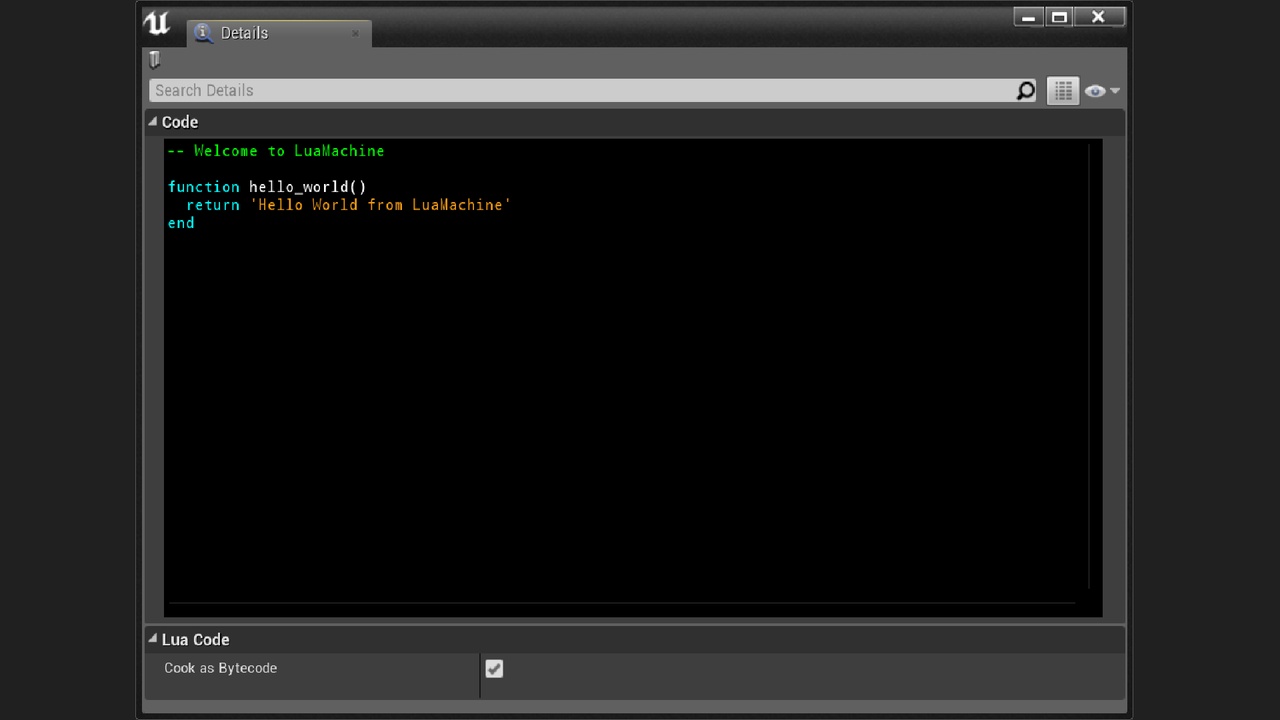Close the Details tab

[355, 33]
